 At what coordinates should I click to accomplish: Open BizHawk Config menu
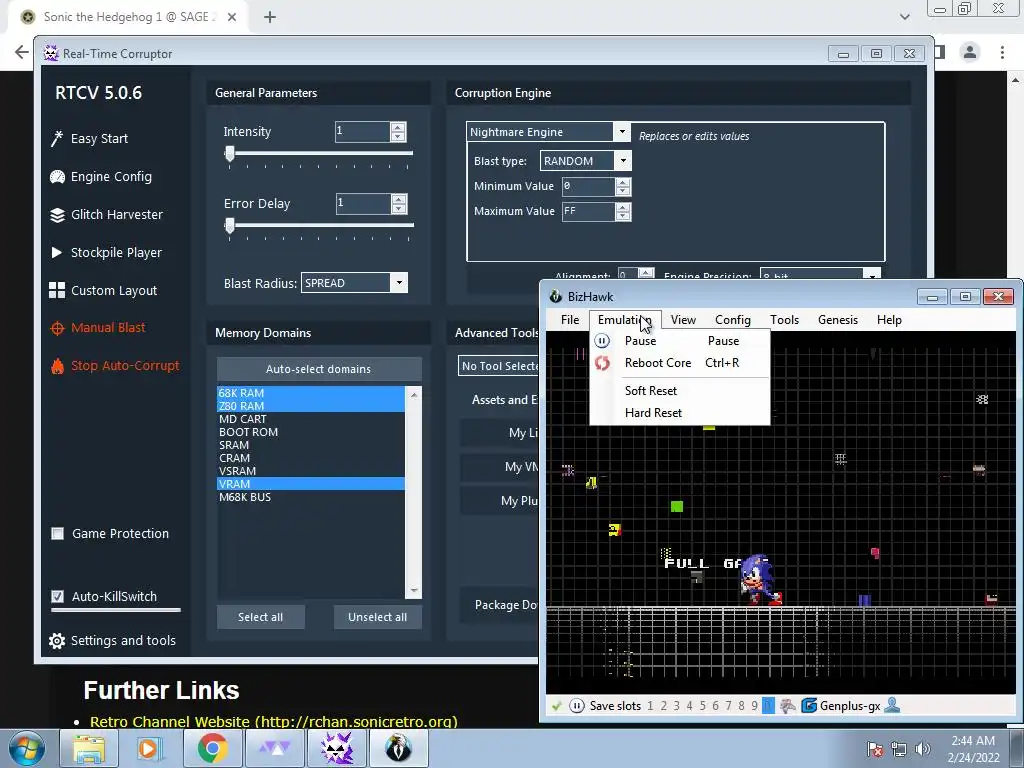coord(733,320)
